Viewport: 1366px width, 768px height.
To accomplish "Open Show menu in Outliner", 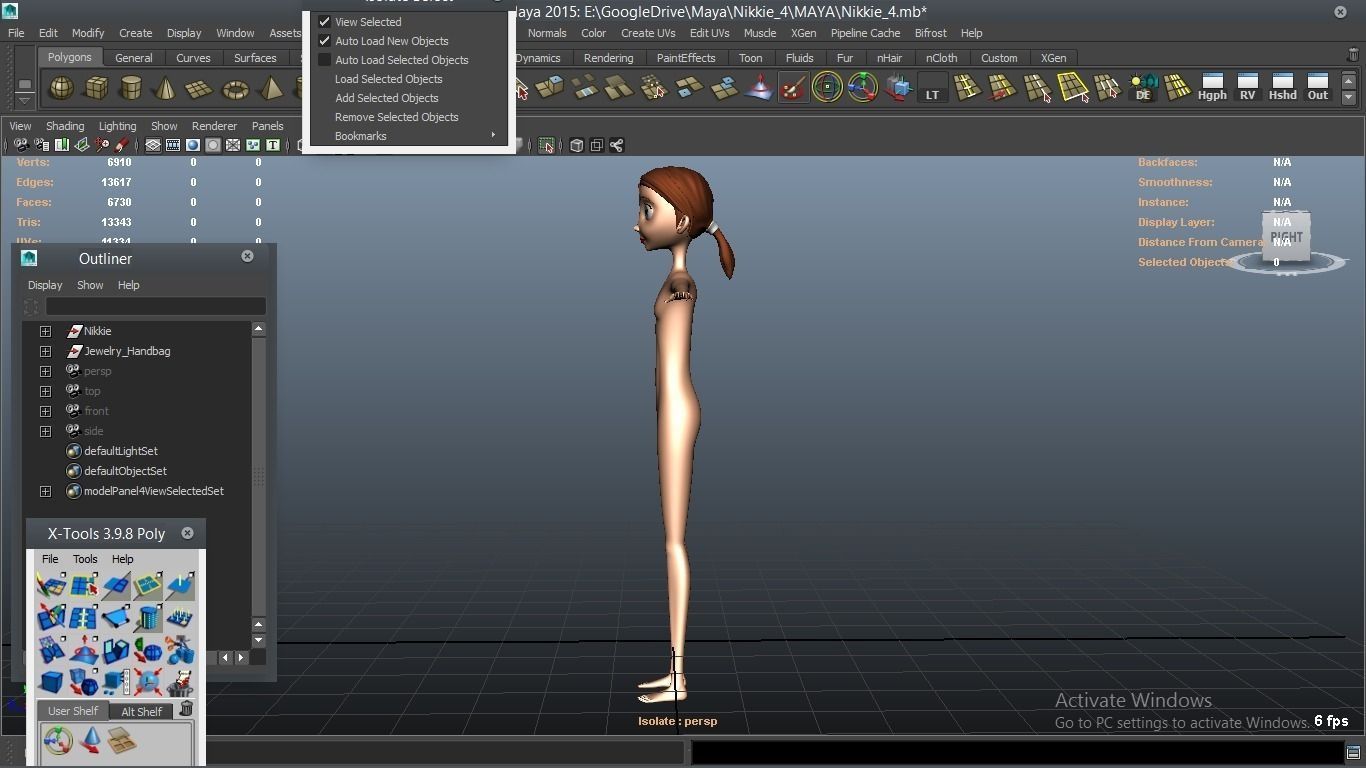I will (x=90, y=285).
